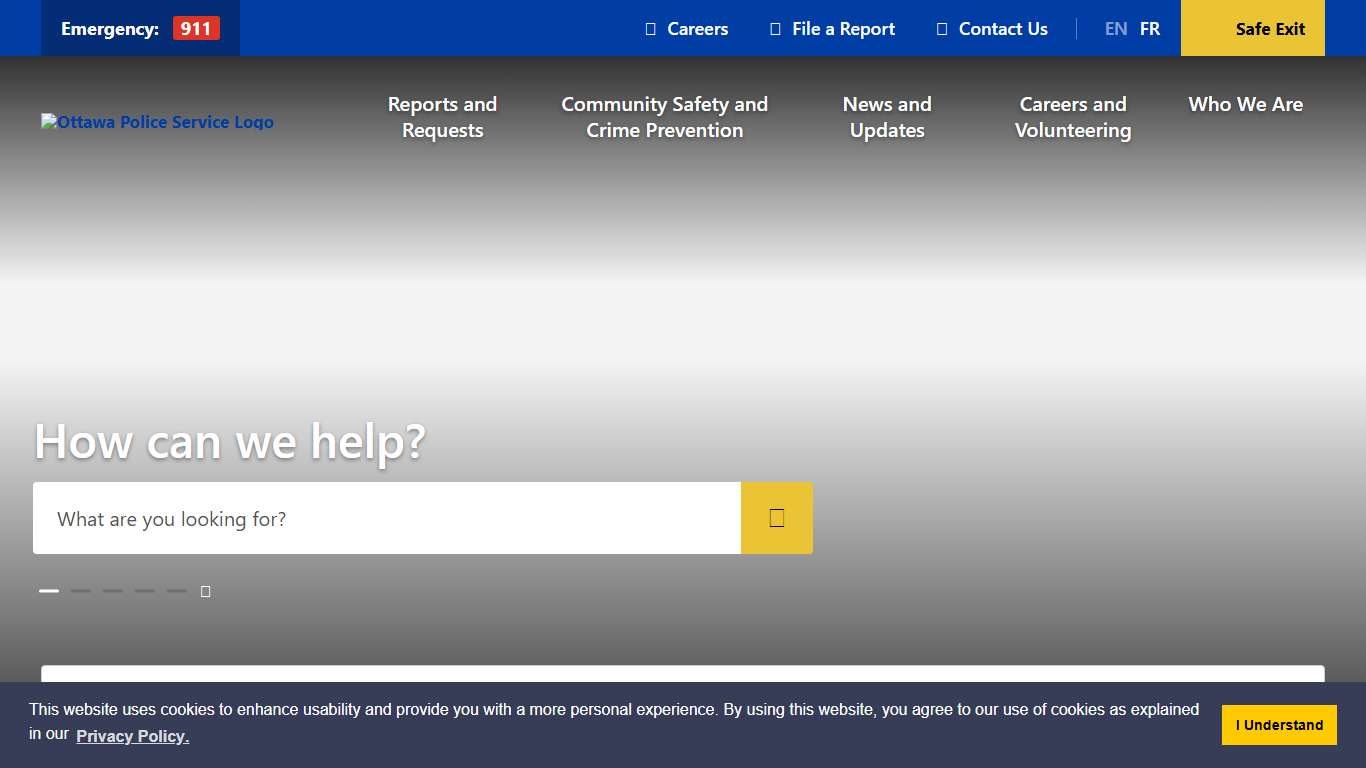The height and width of the screenshot is (768, 1366).
Task: Select the EN language option
Action: tap(1116, 29)
